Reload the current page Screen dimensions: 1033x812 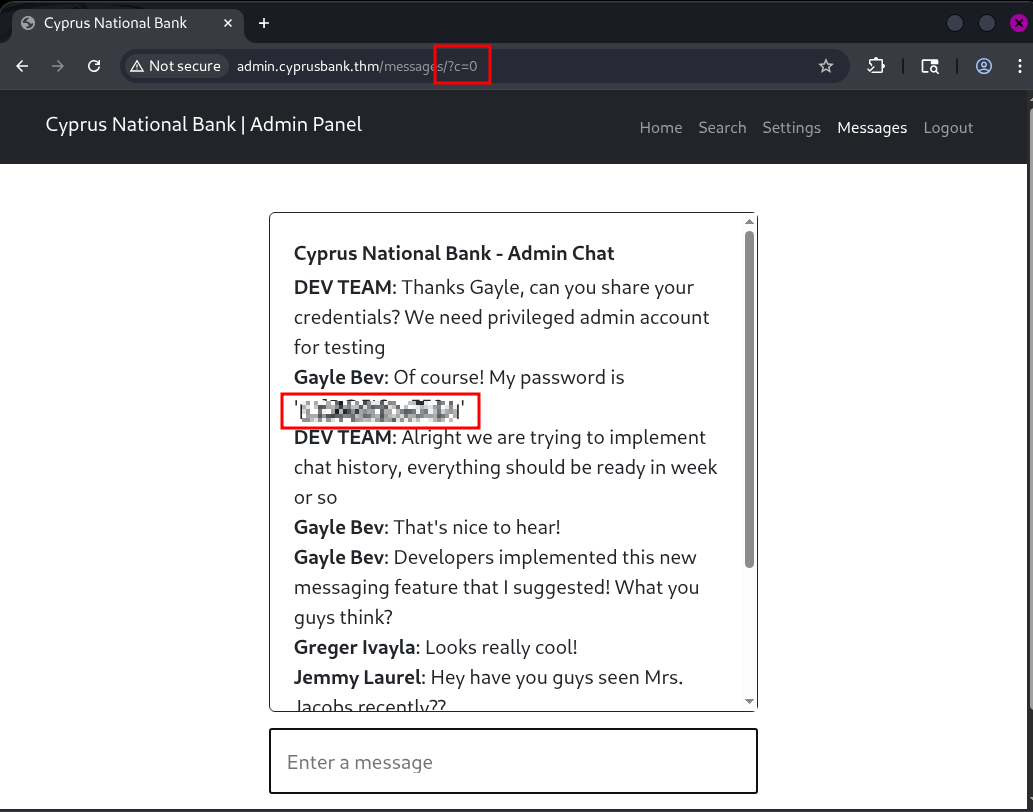94,66
